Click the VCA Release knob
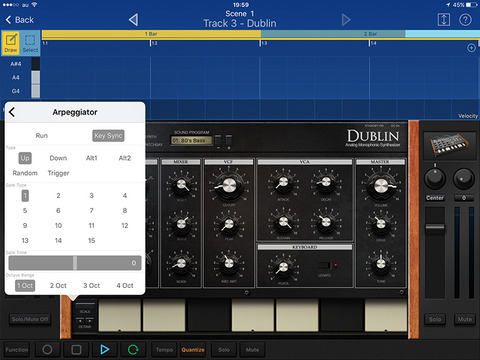The height and width of the screenshot is (360, 480). pyautogui.click(x=326, y=221)
